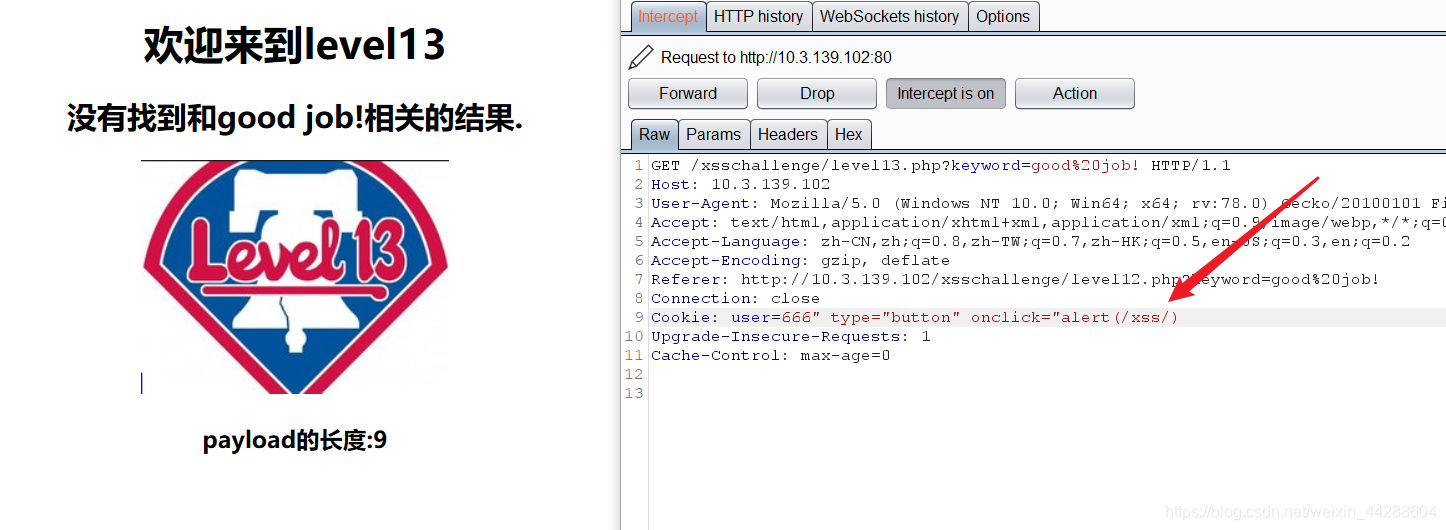1446x530 pixels.
Task: Click the pencil edit icon beside Request
Action: [x=641, y=57]
